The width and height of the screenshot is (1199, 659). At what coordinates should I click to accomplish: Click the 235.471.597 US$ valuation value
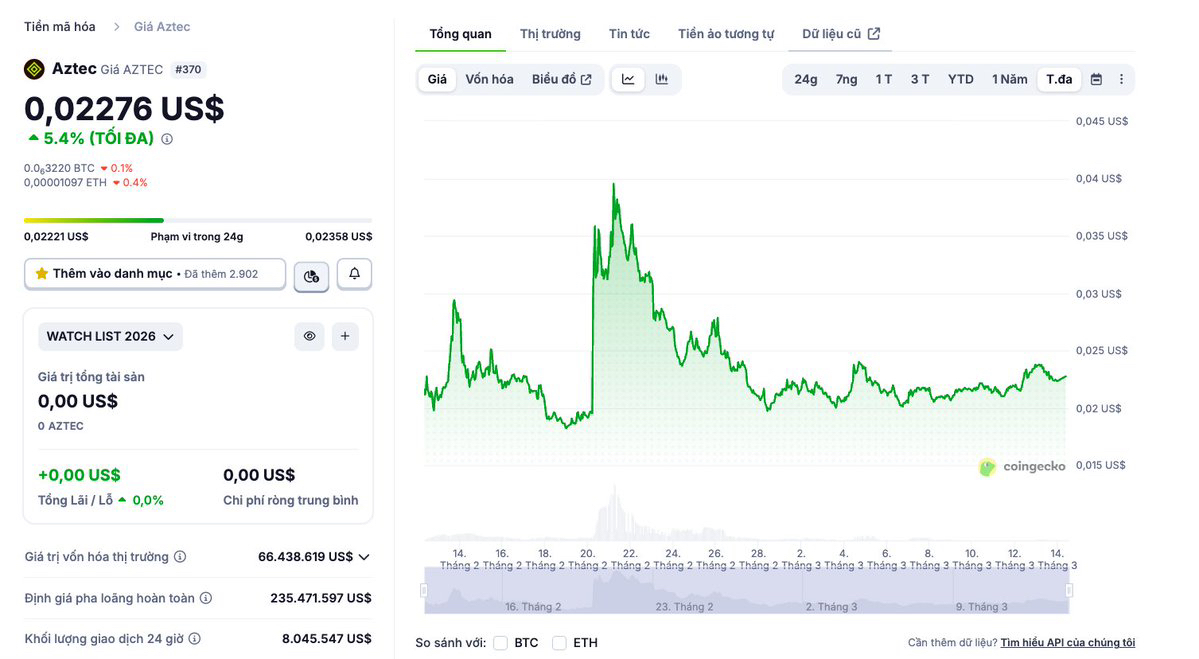pos(320,598)
